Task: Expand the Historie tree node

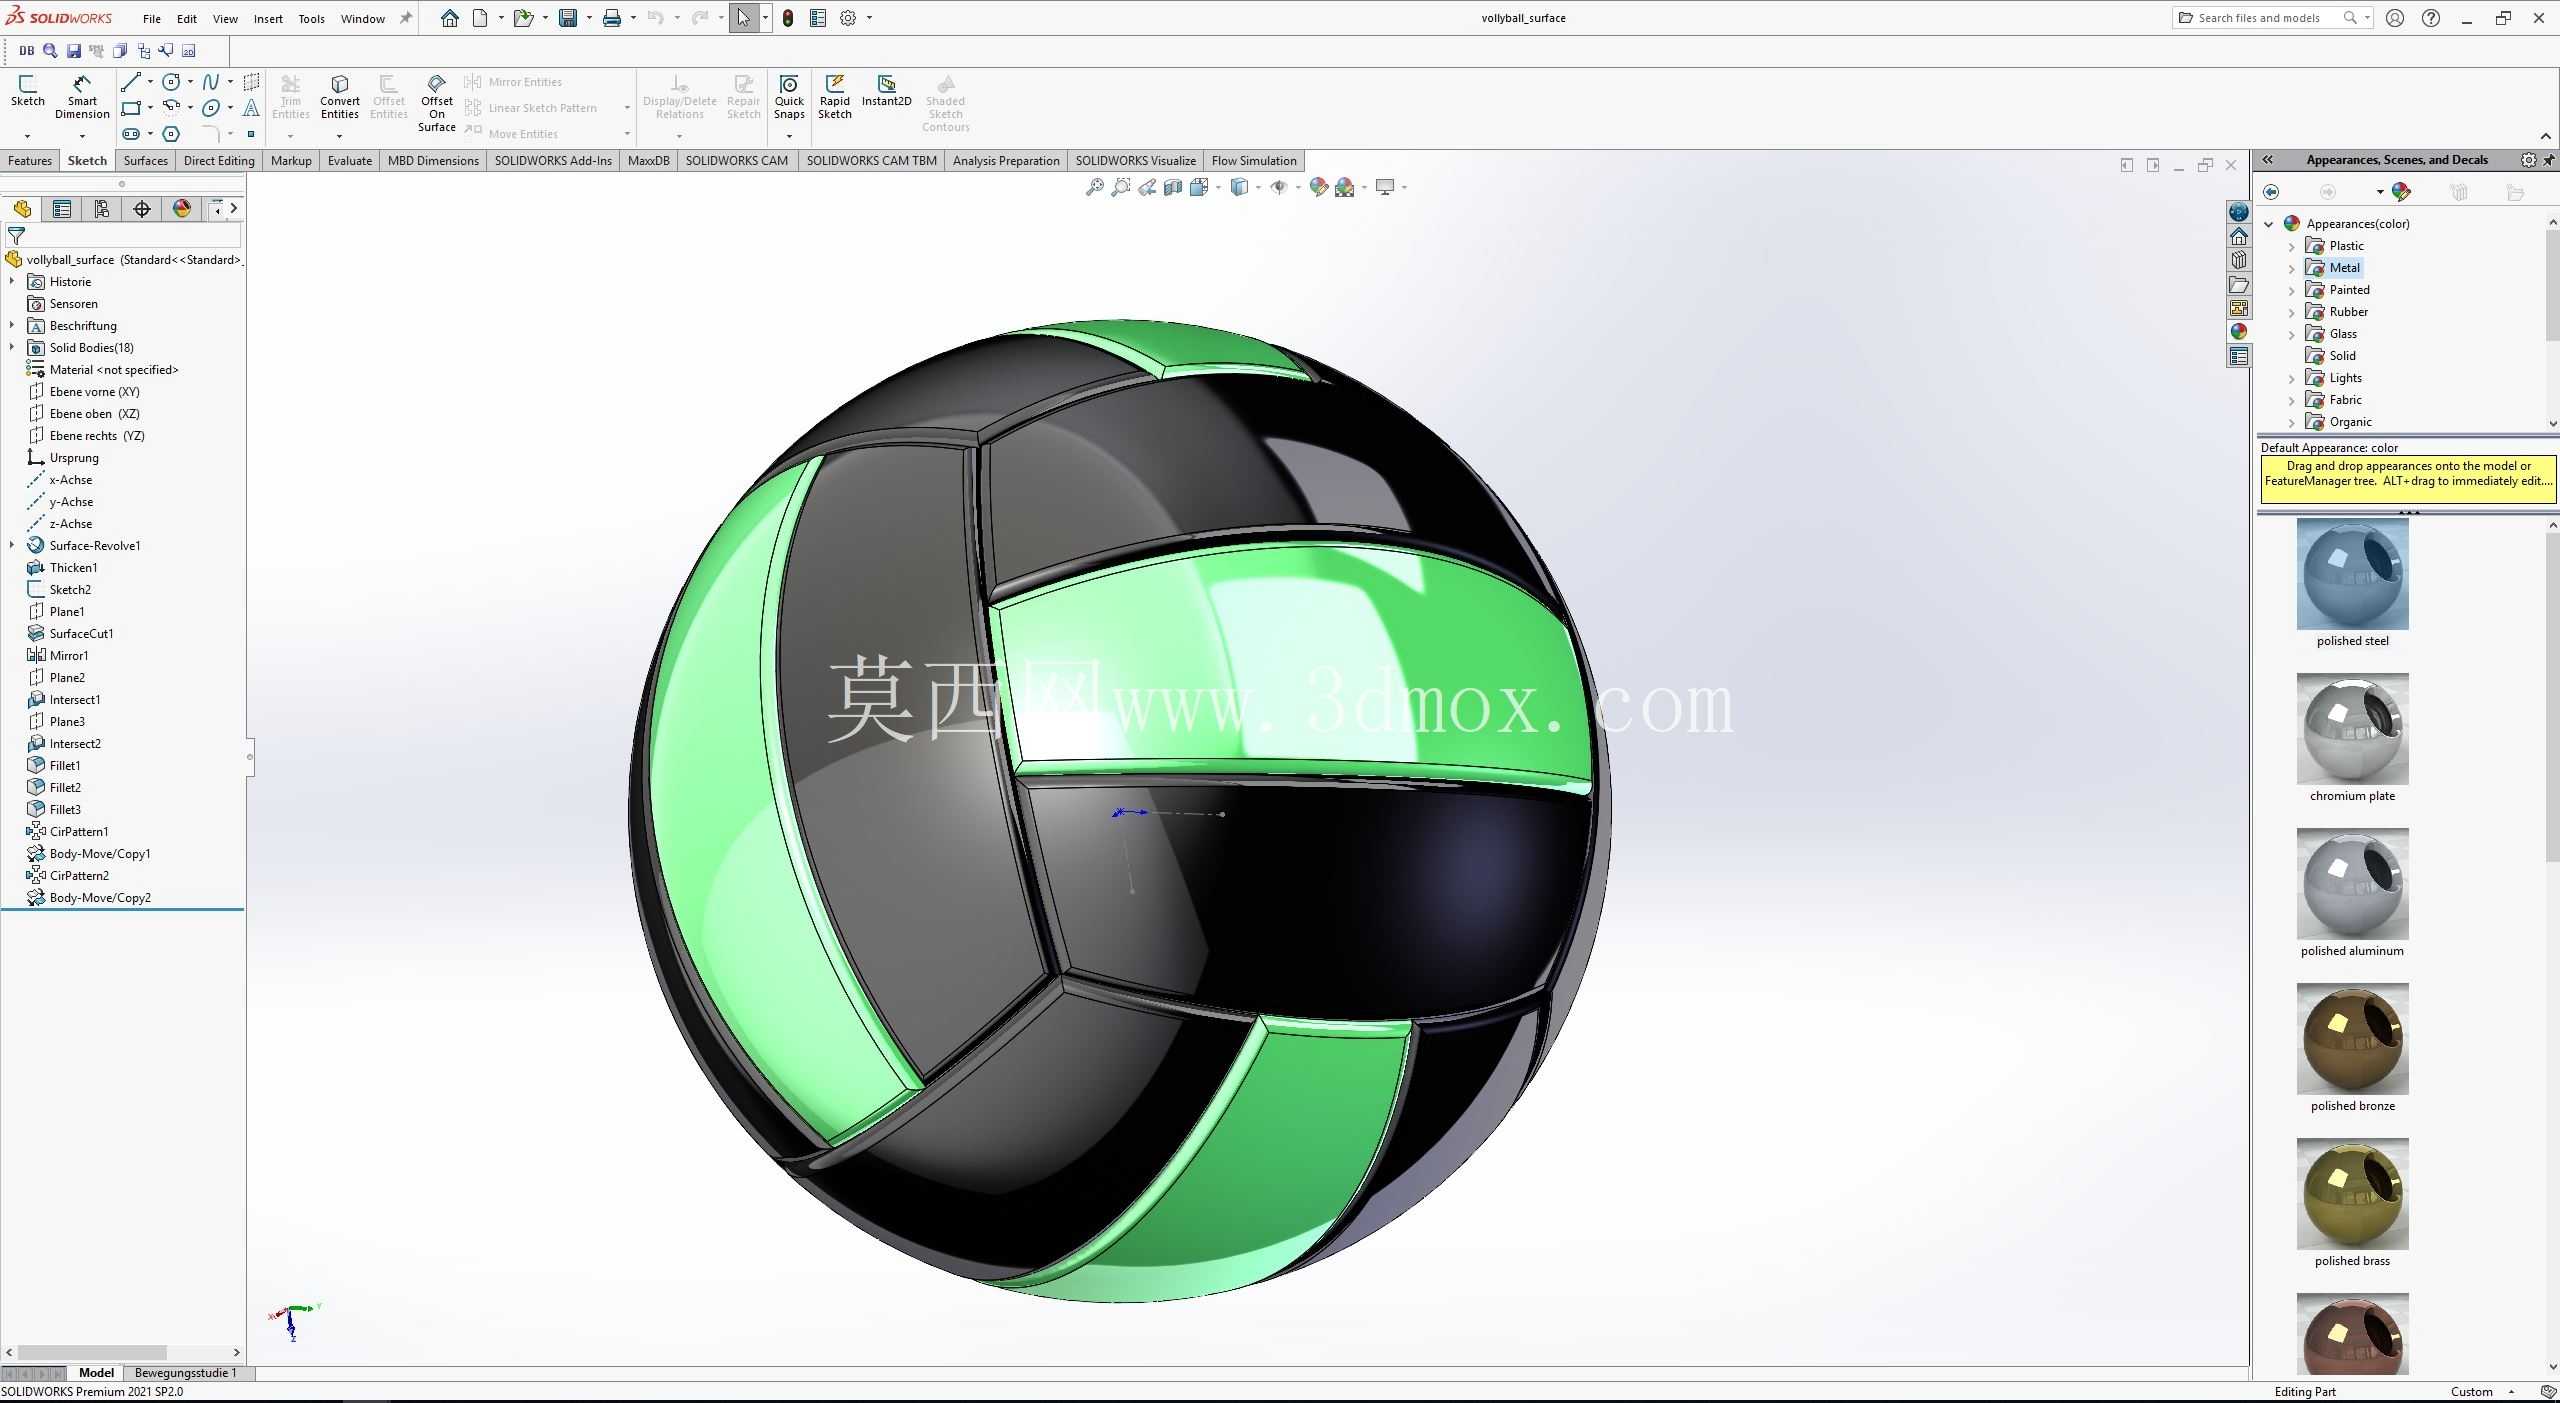Action: coord(12,282)
